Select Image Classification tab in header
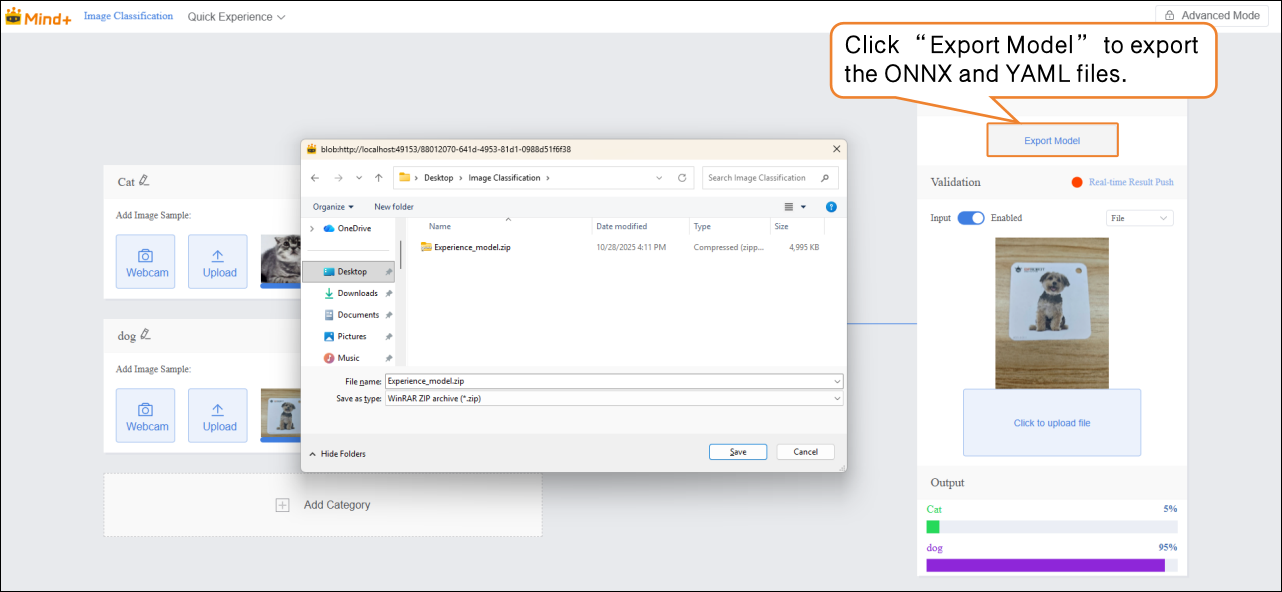Screen dimensions: 1282x592 128,17
